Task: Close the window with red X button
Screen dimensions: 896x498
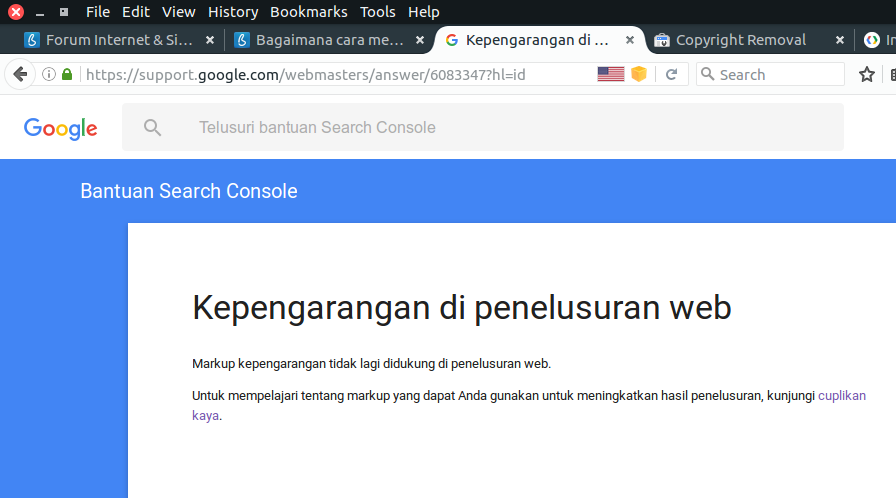Action: tap(16, 11)
